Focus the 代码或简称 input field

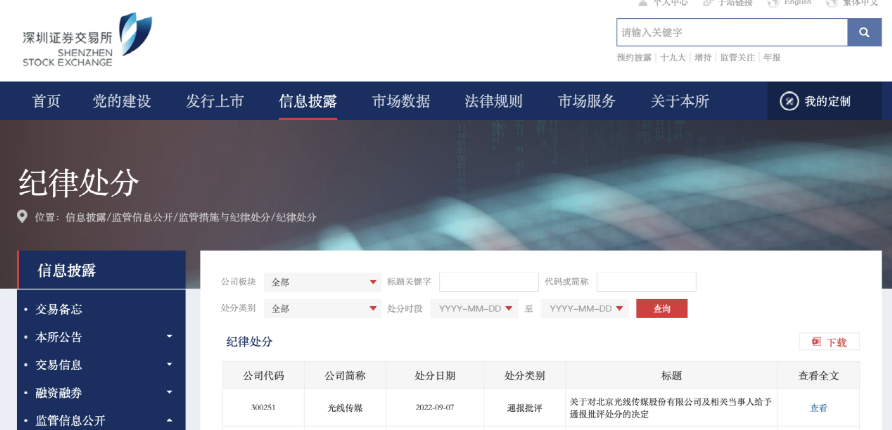[x=646, y=282]
